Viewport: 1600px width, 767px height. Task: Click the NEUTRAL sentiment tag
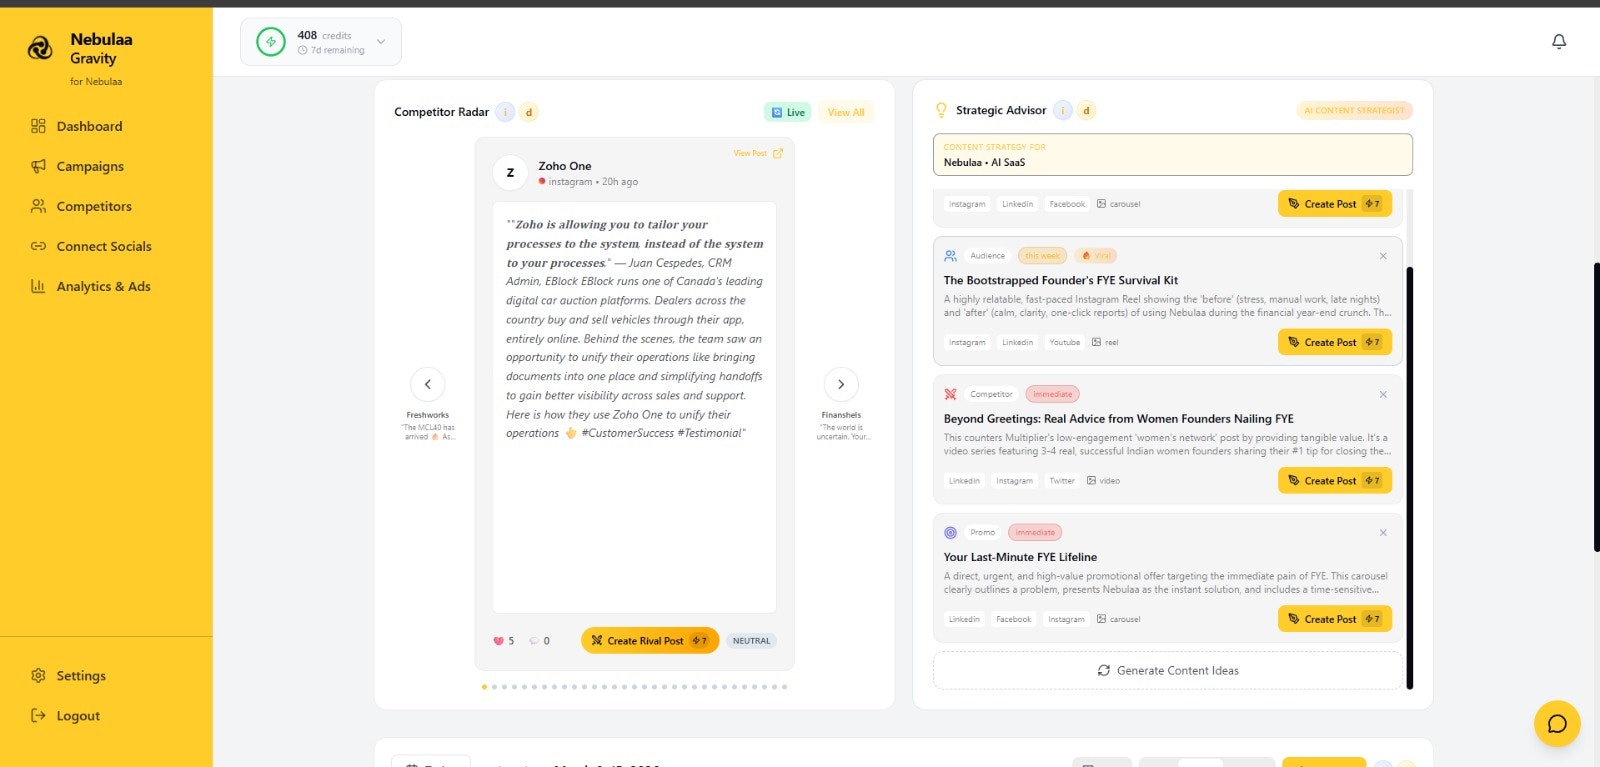coord(752,641)
